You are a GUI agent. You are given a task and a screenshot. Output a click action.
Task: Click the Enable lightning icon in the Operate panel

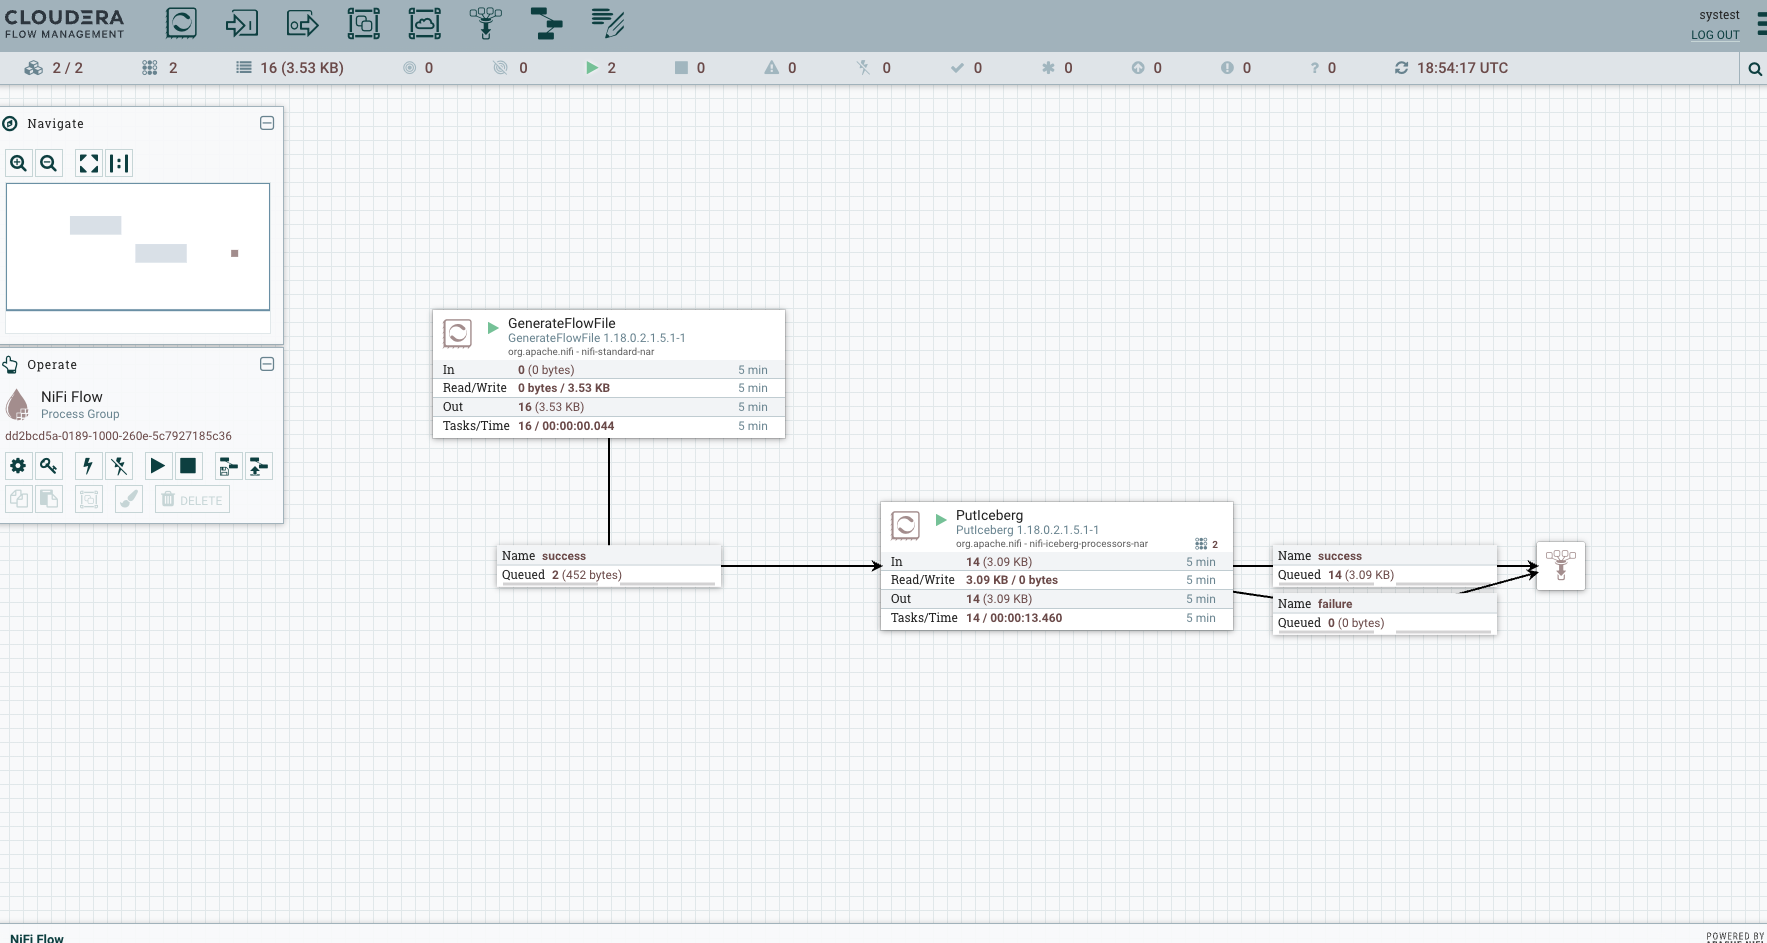[x=88, y=466]
